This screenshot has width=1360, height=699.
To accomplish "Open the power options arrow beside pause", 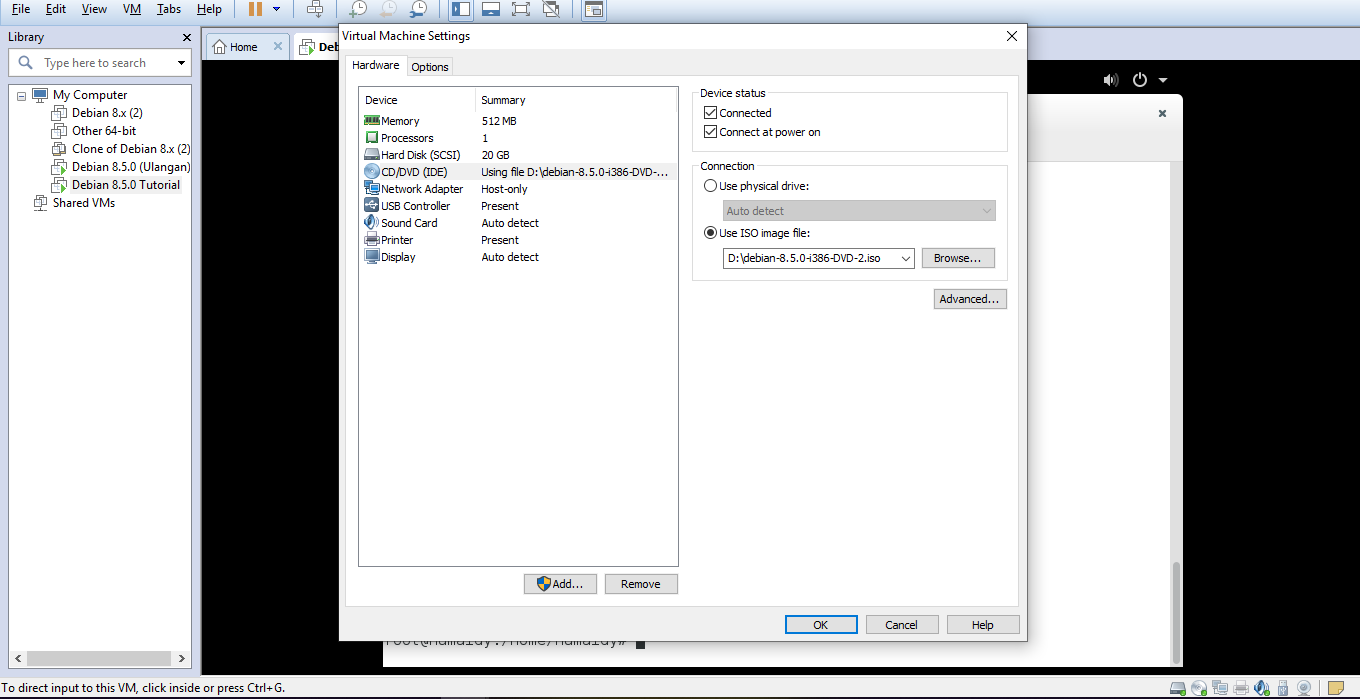I will (277, 9).
